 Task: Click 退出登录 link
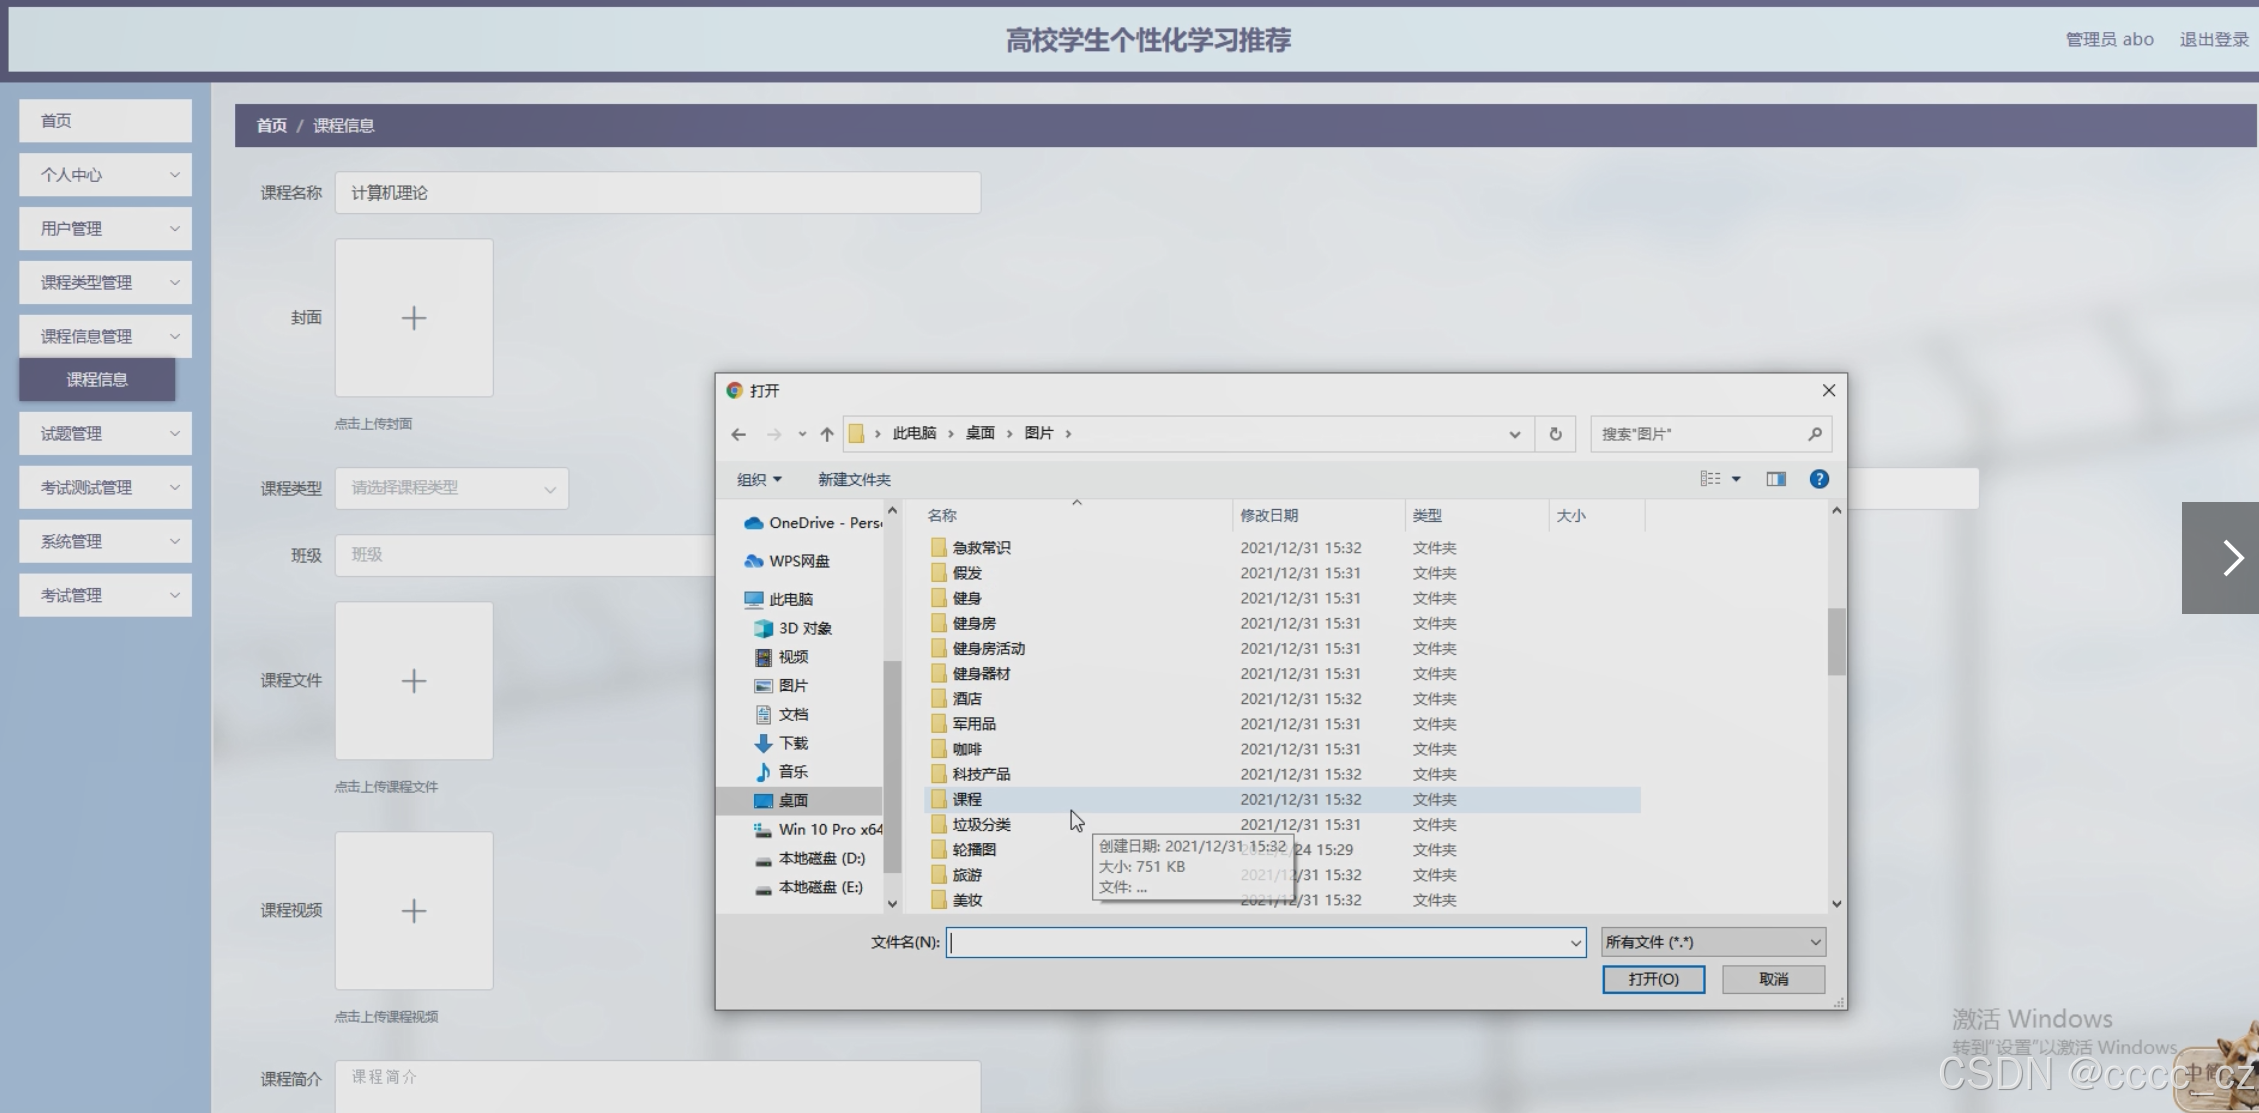coord(2213,40)
